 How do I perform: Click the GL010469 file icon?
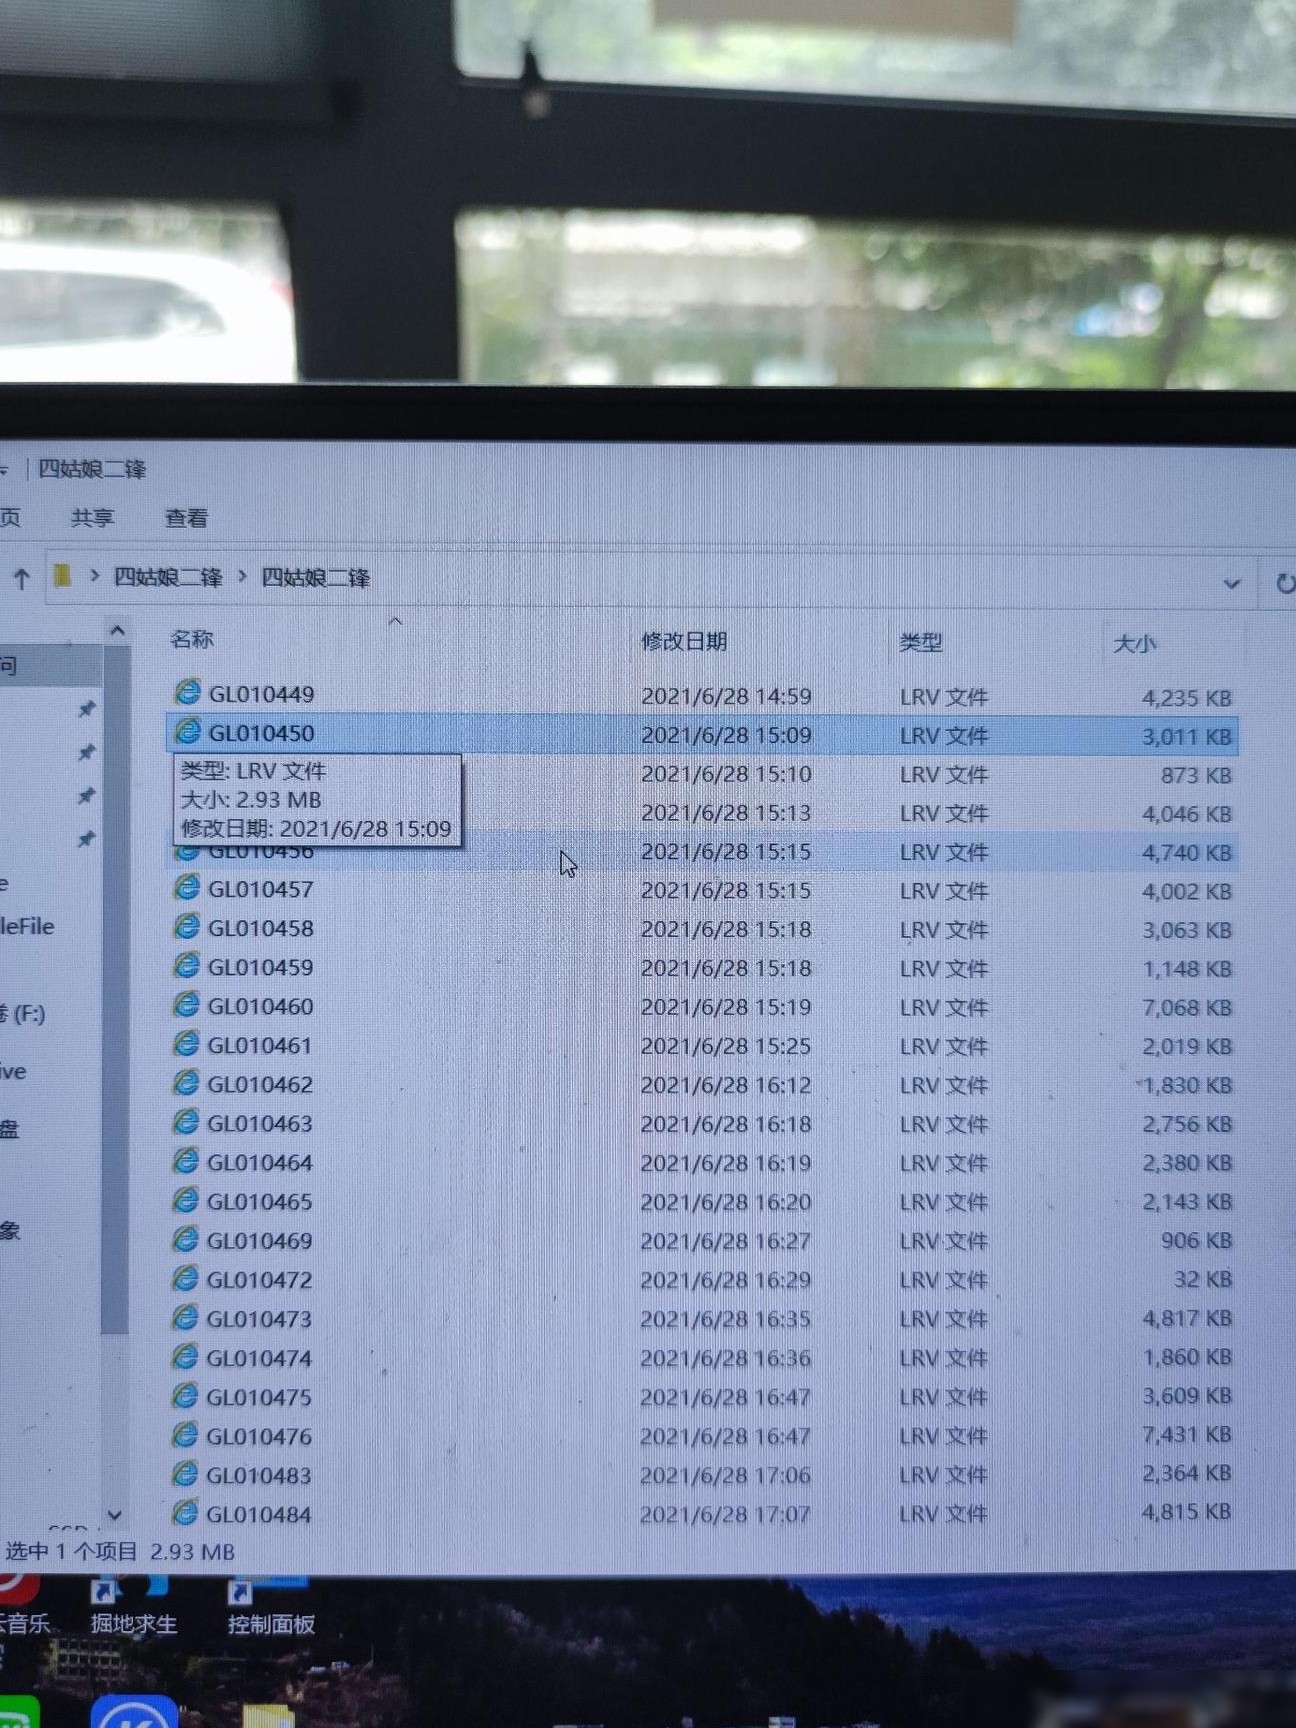click(186, 1239)
